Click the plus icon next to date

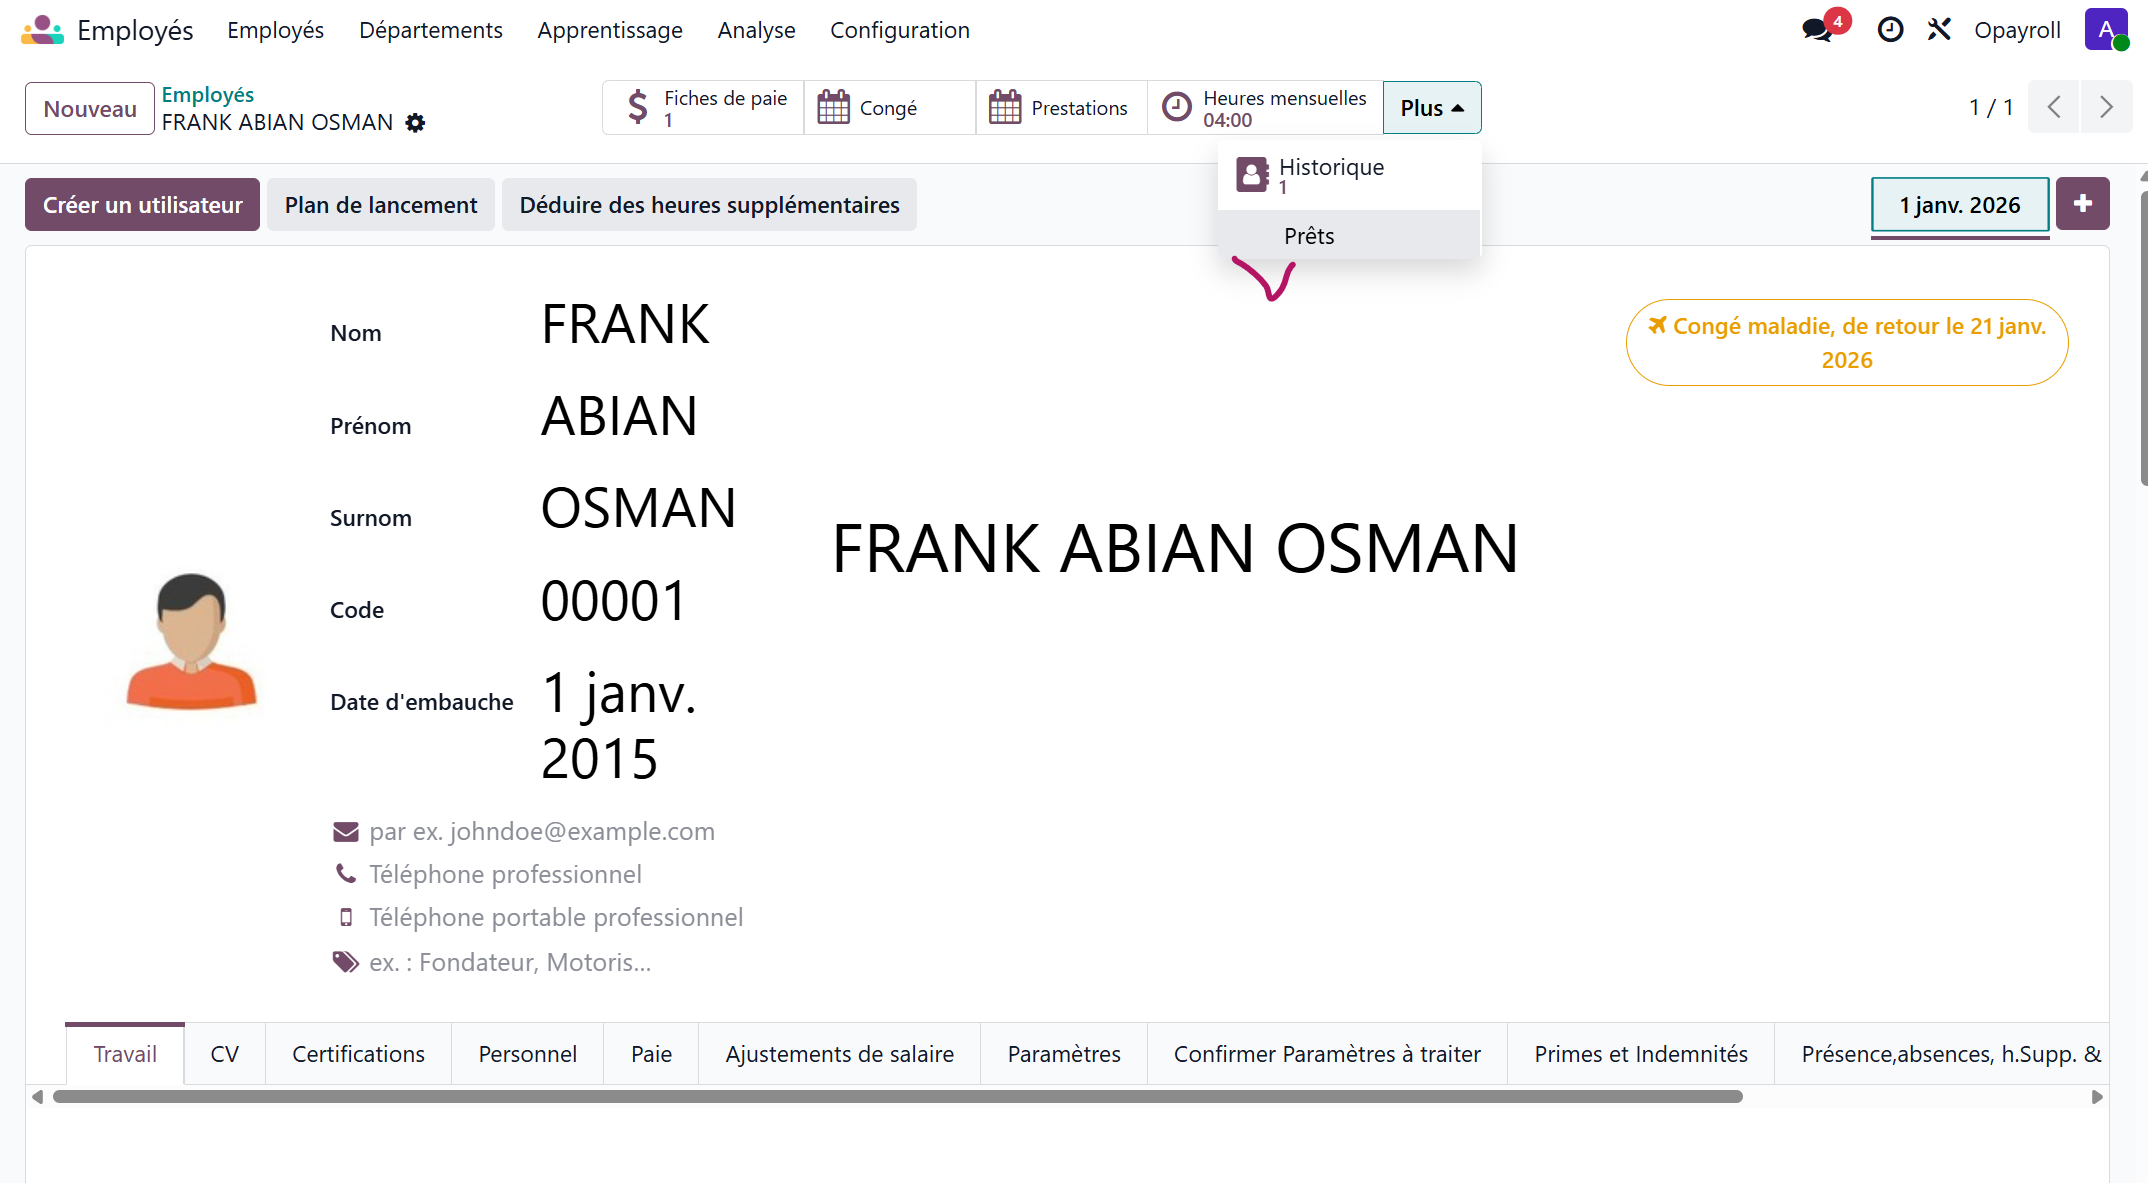2083,204
